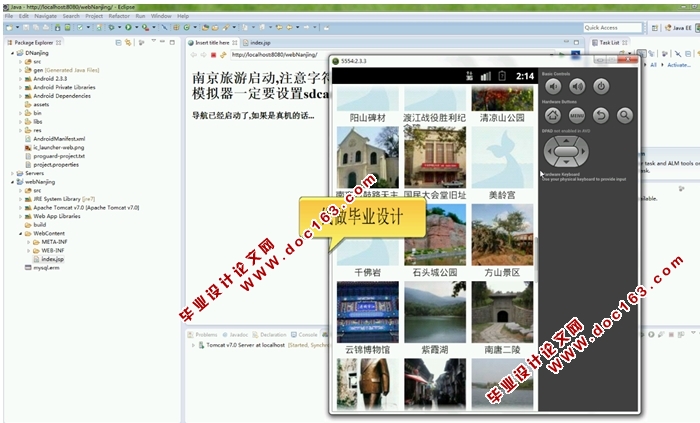Click the DPAD left arrow
The width and height of the screenshot is (700, 423).
point(550,152)
